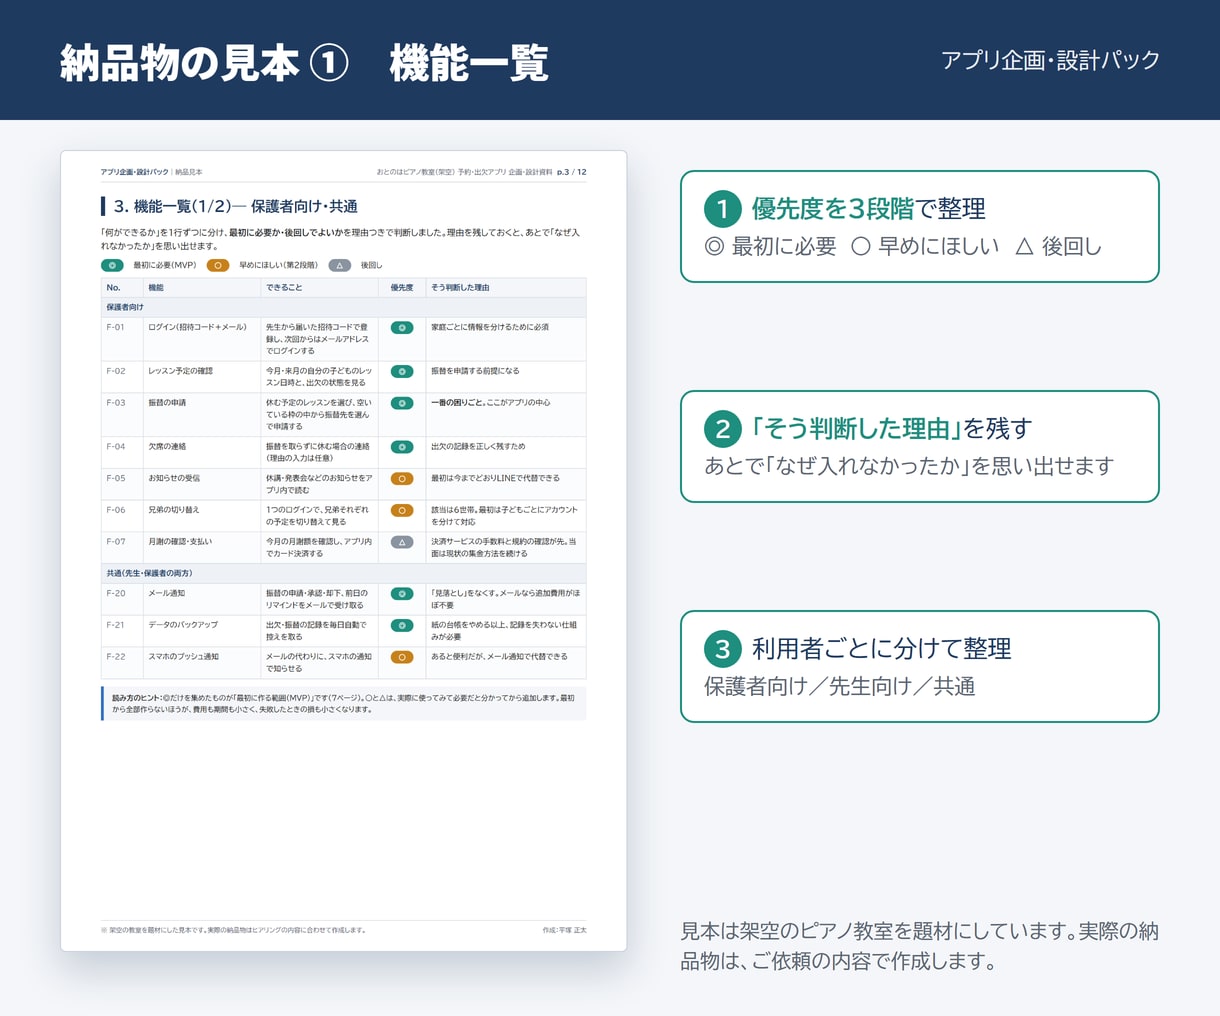Viewport: 1220px width, 1016px height.
Task: Click the header title 納品物の見本 ① 機能一覧
Action: pos(304,62)
